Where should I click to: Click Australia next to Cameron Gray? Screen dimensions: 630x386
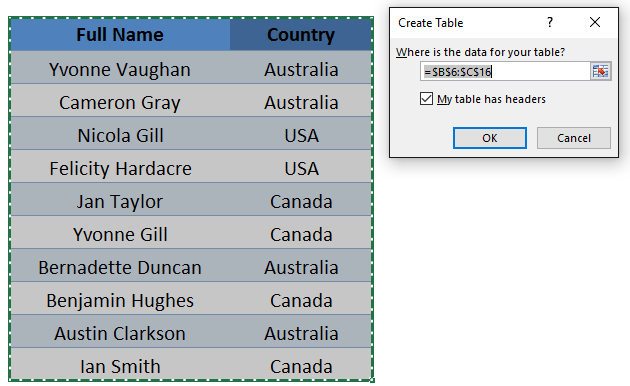pos(301,101)
